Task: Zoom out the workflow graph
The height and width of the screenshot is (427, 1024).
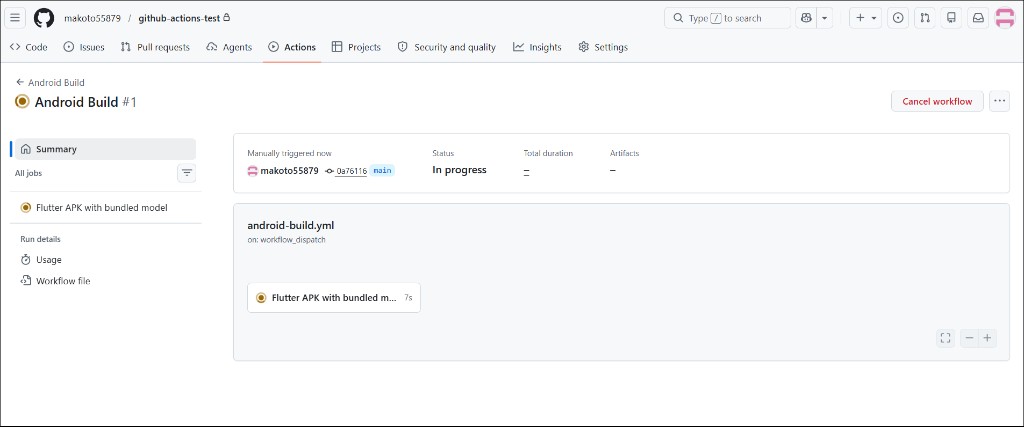Action: (x=969, y=338)
